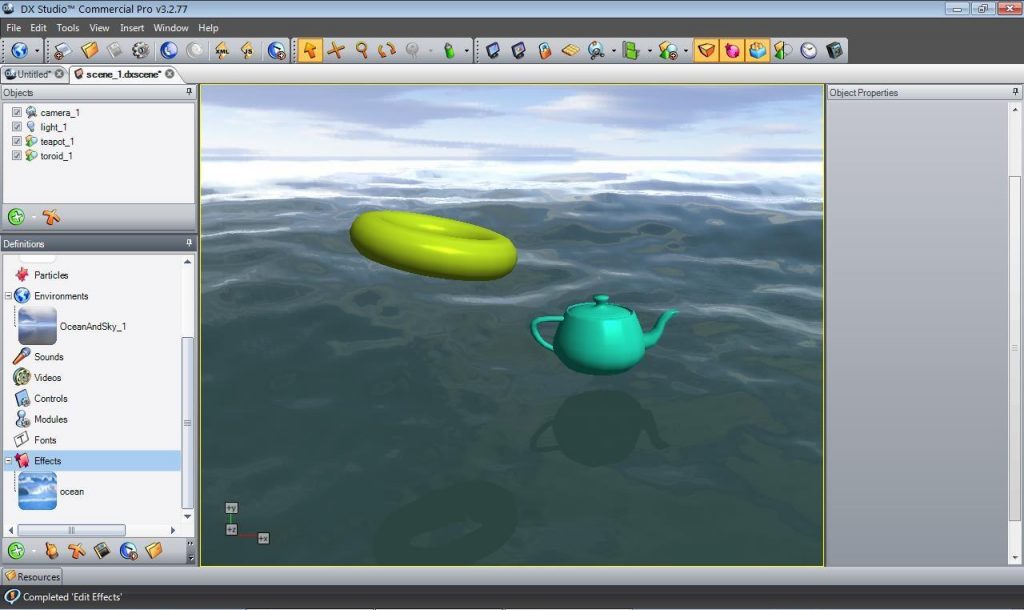Open the JS script editor
This screenshot has width=1024, height=610.
(x=248, y=50)
